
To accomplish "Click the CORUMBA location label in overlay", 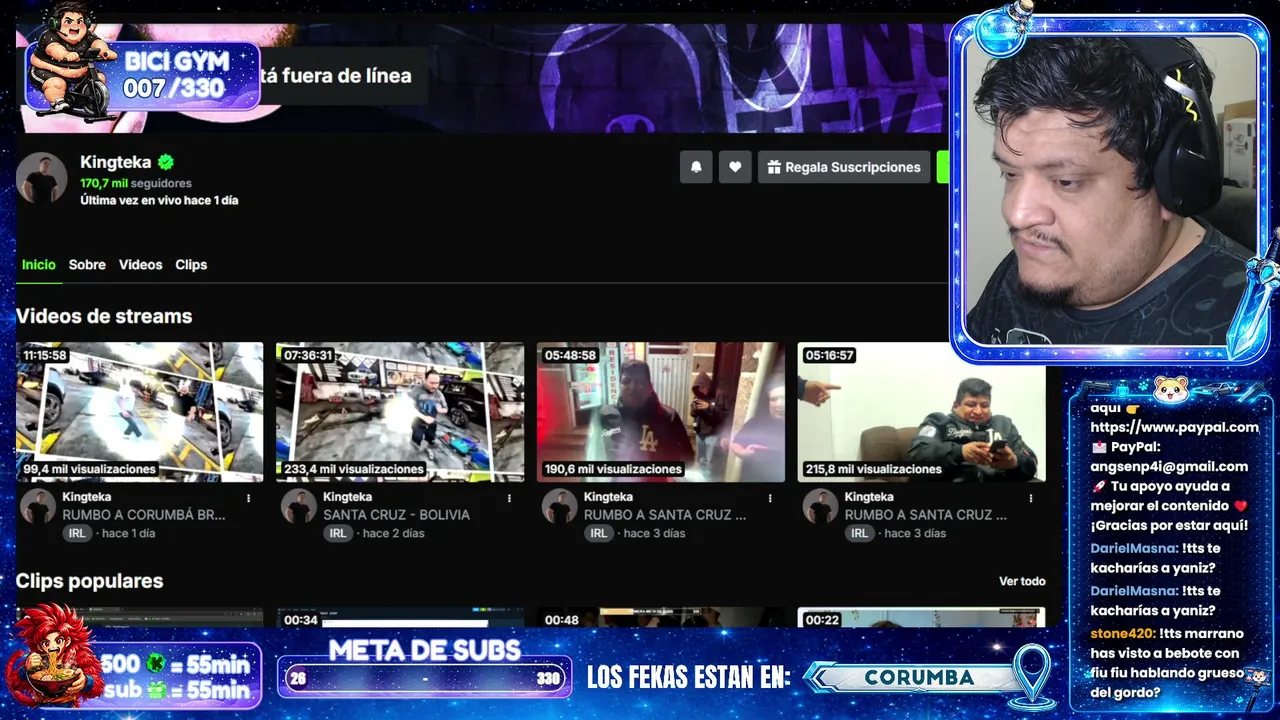I will coord(919,677).
